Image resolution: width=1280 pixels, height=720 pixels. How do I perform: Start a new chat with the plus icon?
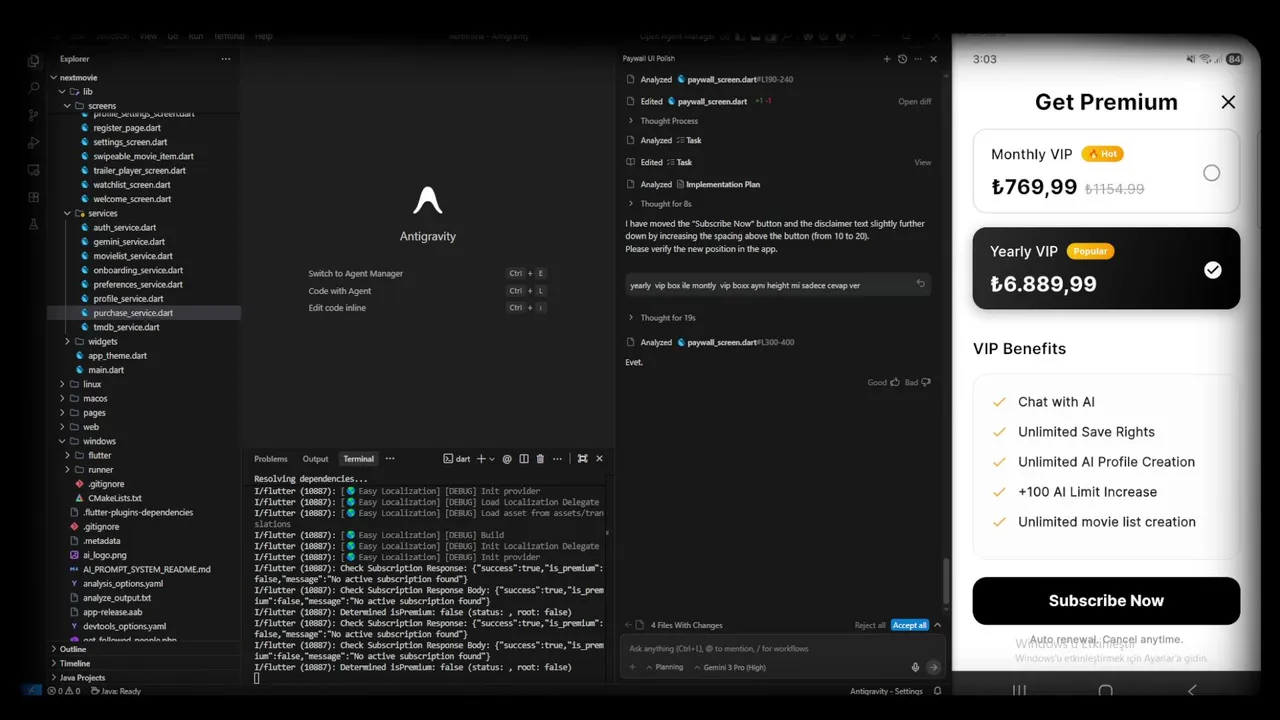pos(887,59)
